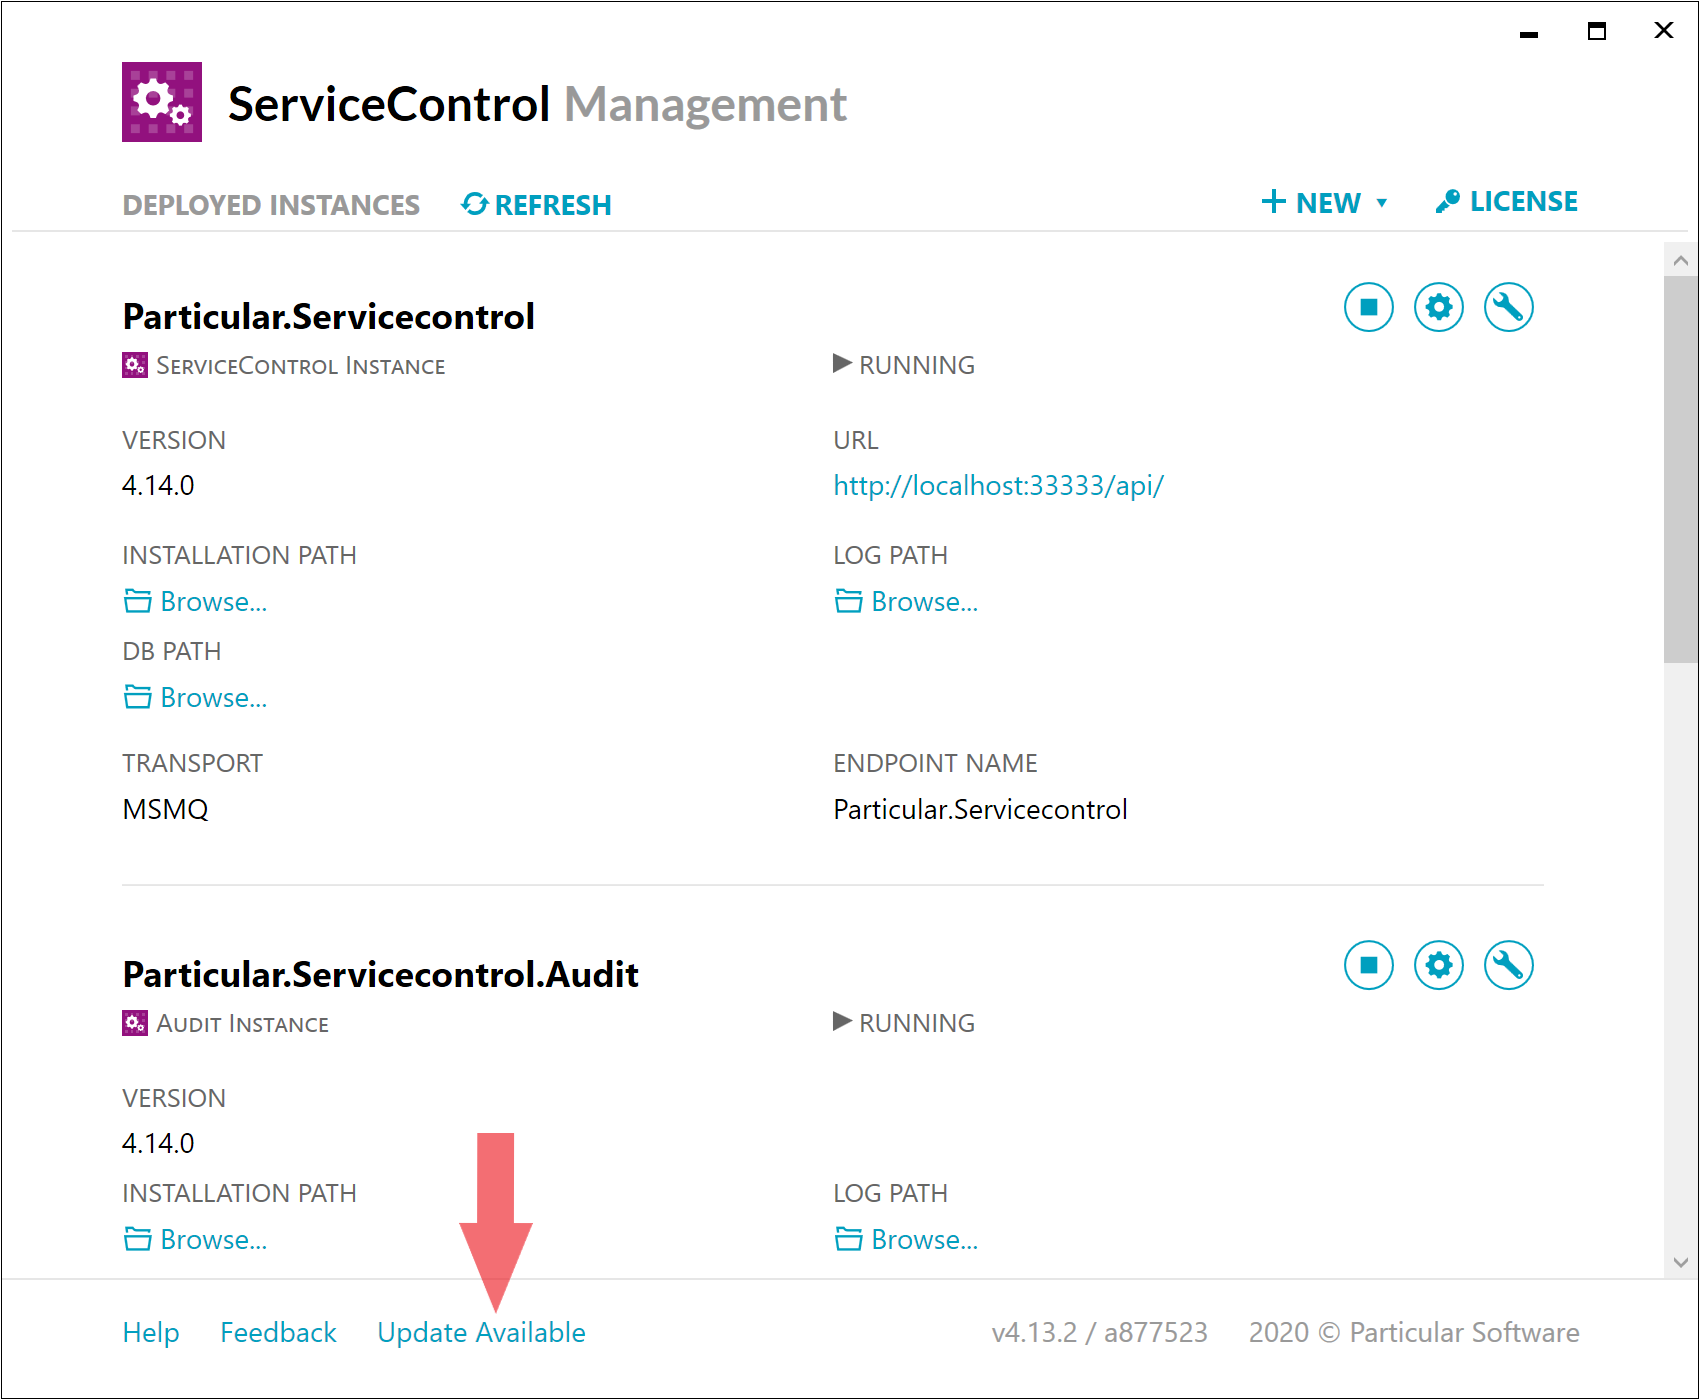Click the endpoint name value Particular.Servicecontrol
The width and height of the screenshot is (1700, 1400).
pos(980,809)
